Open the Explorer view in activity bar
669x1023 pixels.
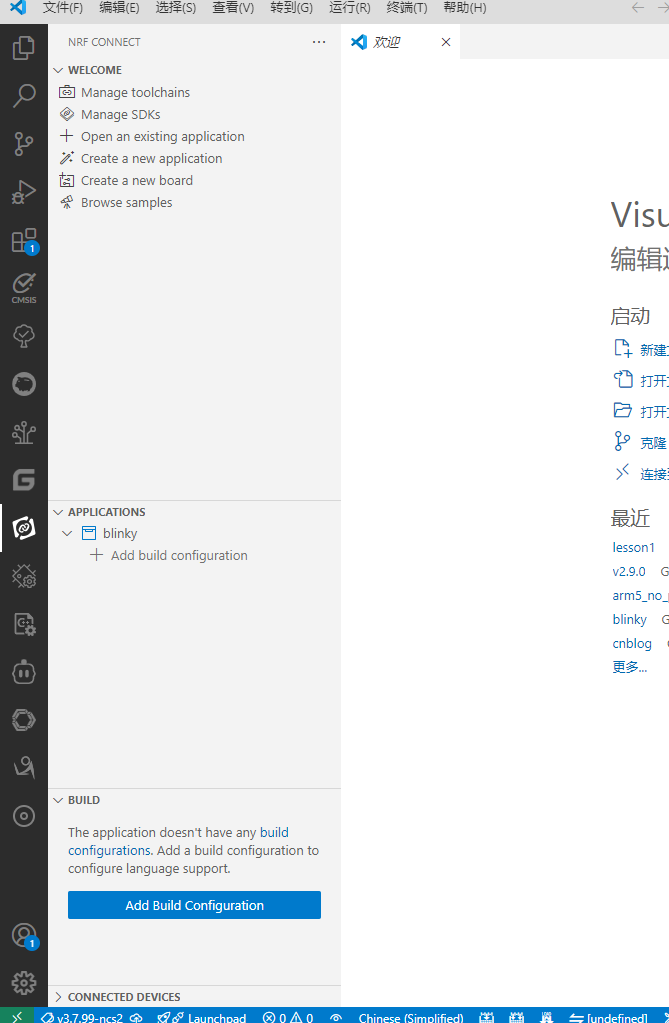[x=23, y=48]
